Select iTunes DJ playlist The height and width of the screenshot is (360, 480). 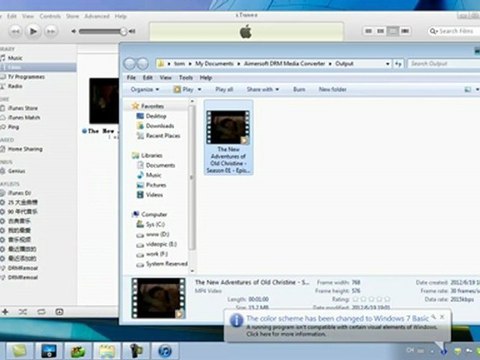(x=19, y=193)
